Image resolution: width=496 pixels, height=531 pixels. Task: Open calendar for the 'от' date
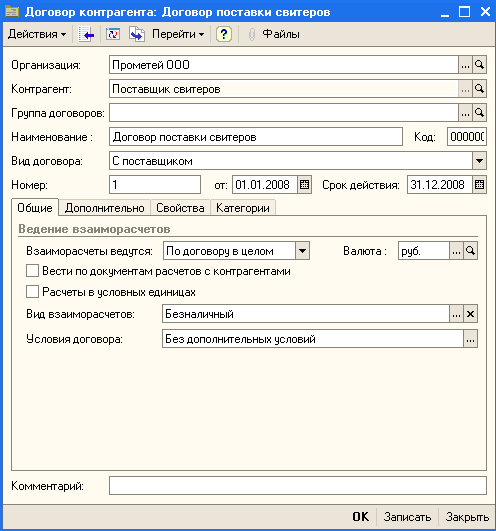304,185
